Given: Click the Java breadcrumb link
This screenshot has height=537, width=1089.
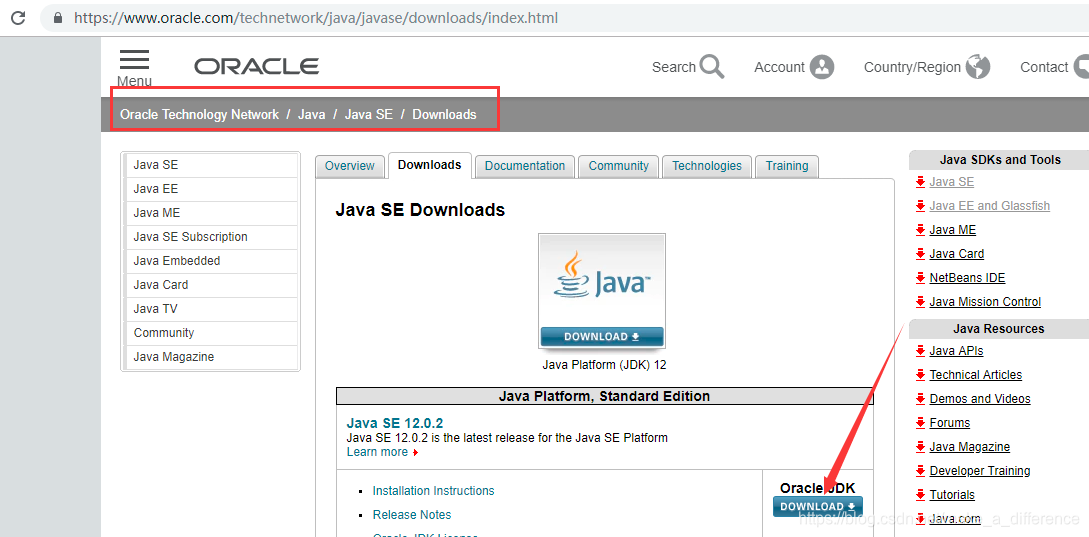Looking at the screenshot, I should [312, 115].
